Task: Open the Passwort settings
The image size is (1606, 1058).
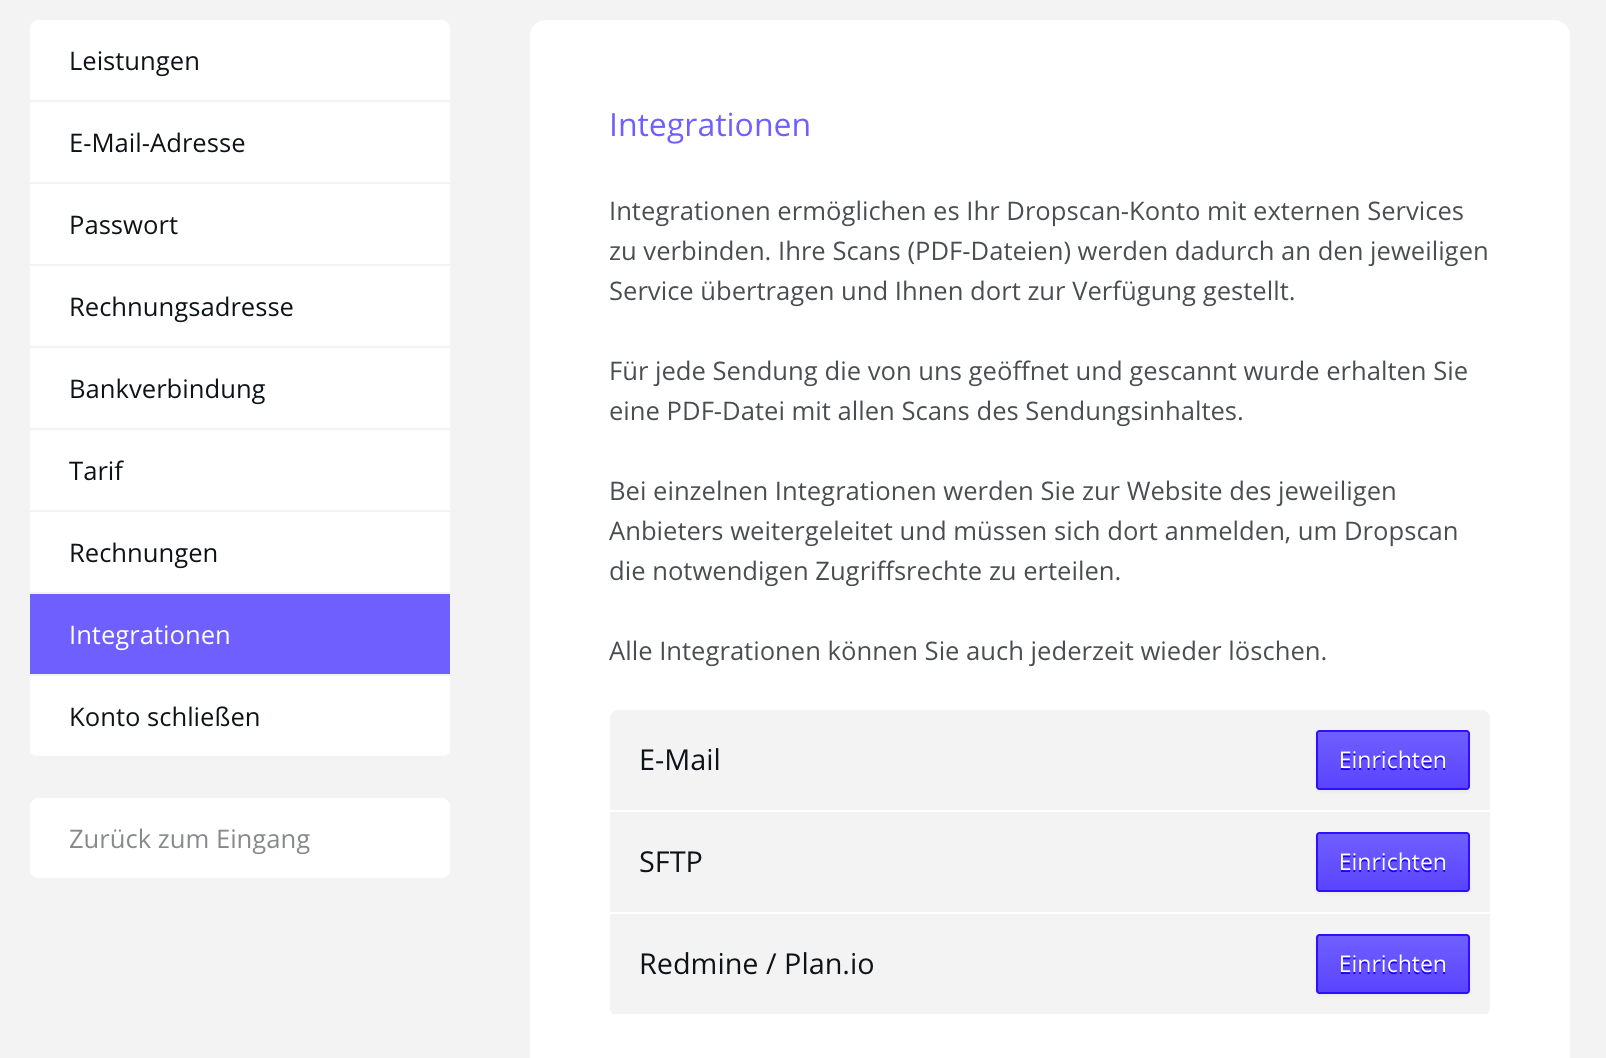Action: coord(123,225)
